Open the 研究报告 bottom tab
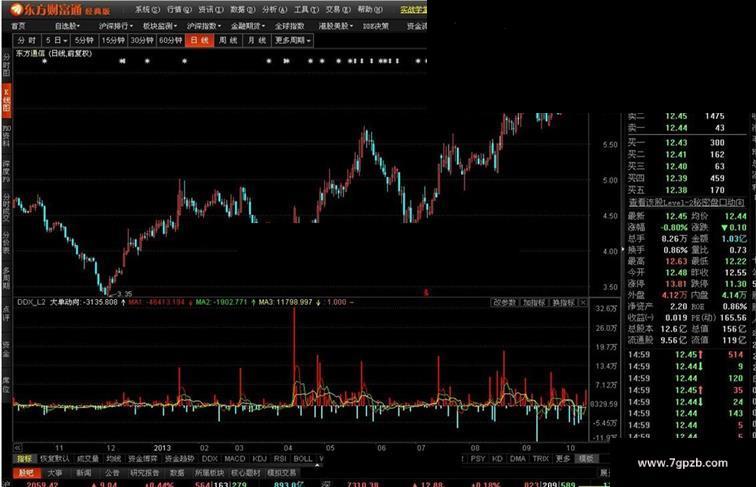 144,473
